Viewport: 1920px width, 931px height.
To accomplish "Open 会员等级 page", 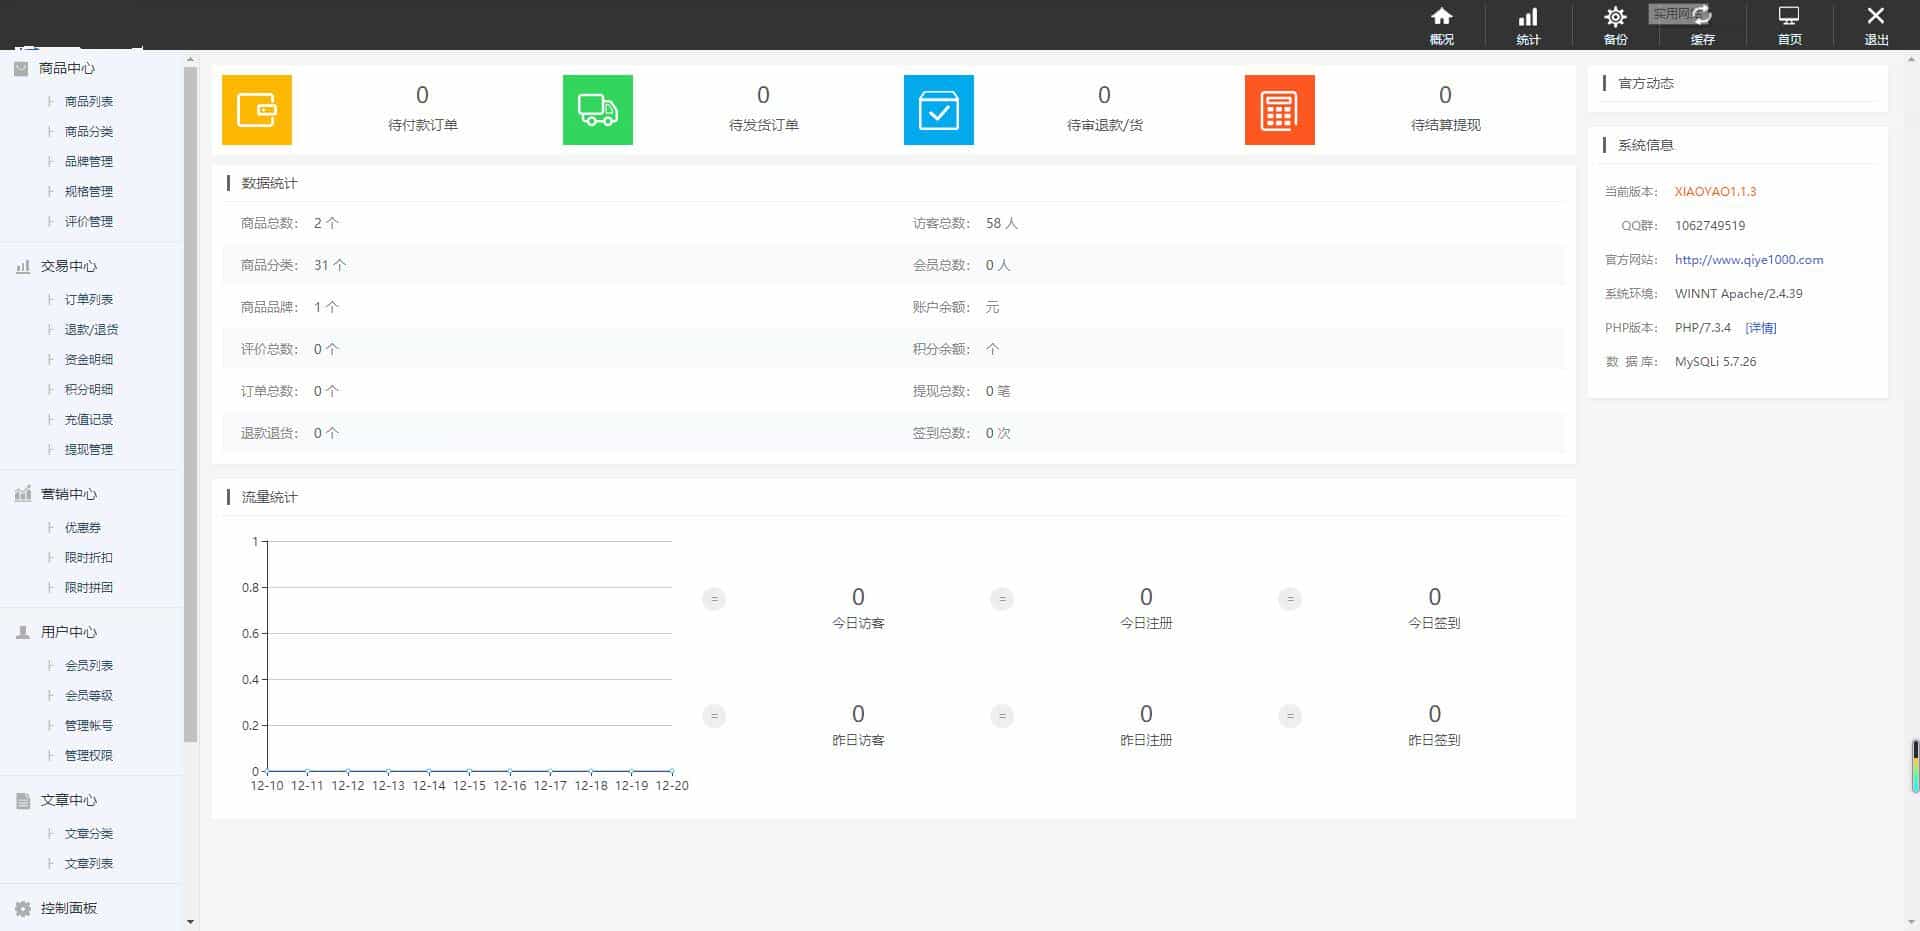I will pos(89,695).
